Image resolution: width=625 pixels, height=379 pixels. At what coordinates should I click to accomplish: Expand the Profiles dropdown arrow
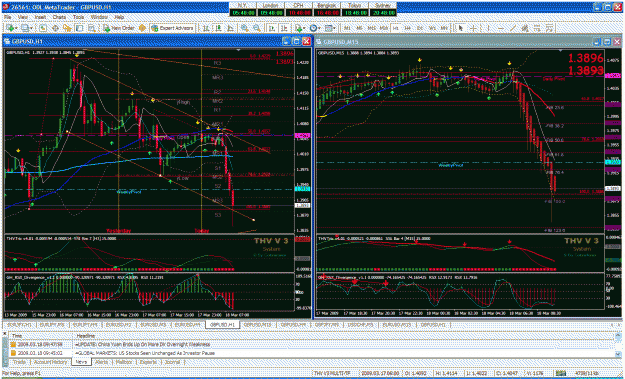(x=32, y=28)
